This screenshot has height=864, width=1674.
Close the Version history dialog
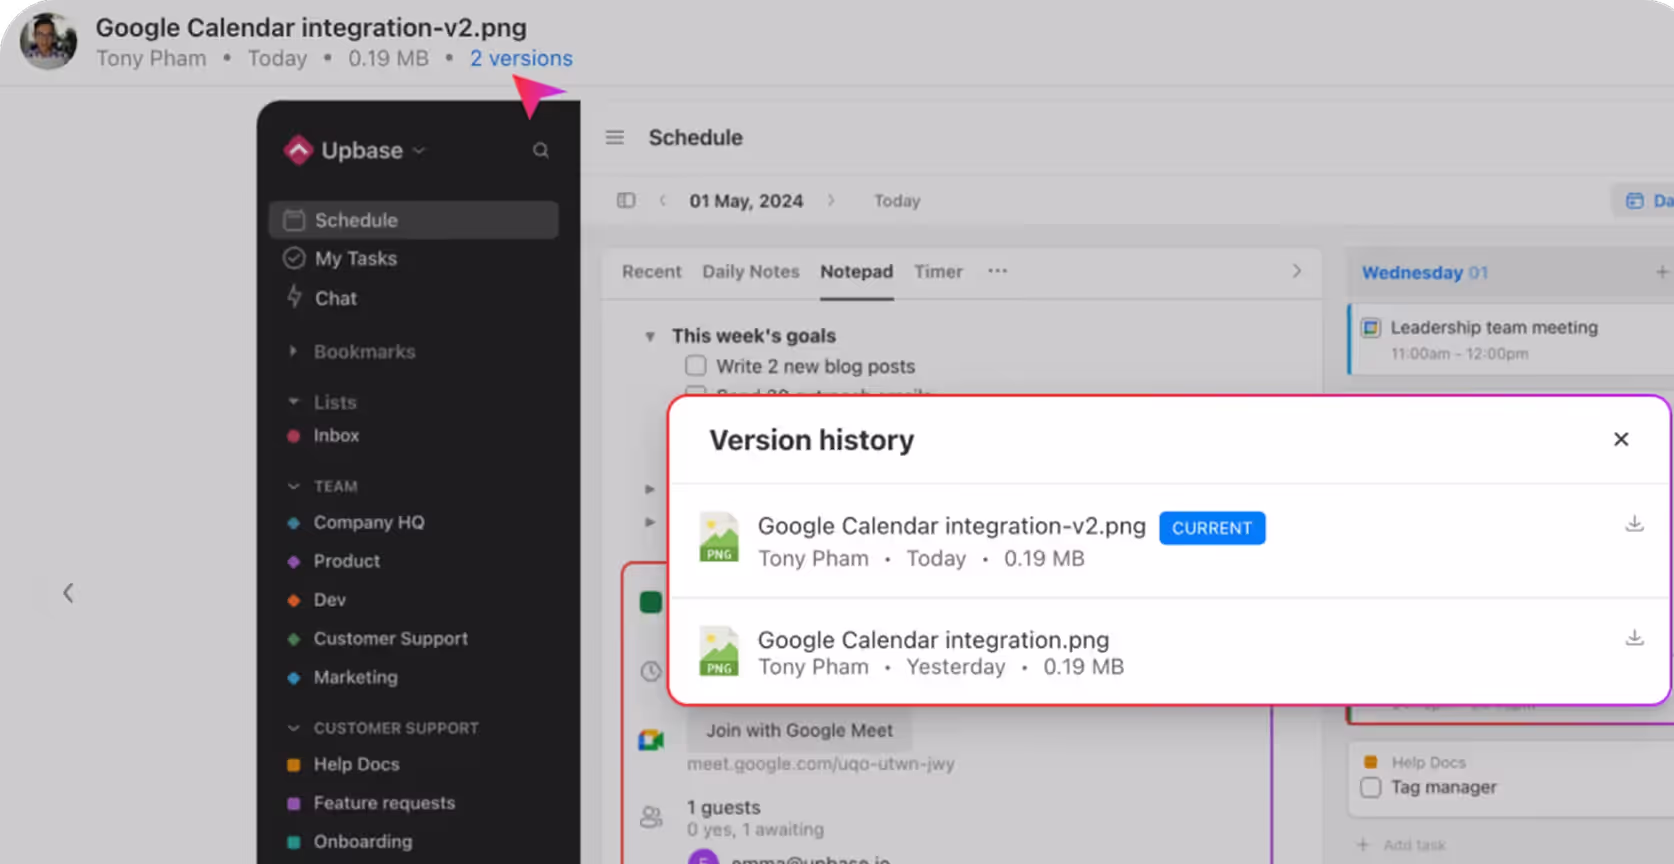[1621, 440]
